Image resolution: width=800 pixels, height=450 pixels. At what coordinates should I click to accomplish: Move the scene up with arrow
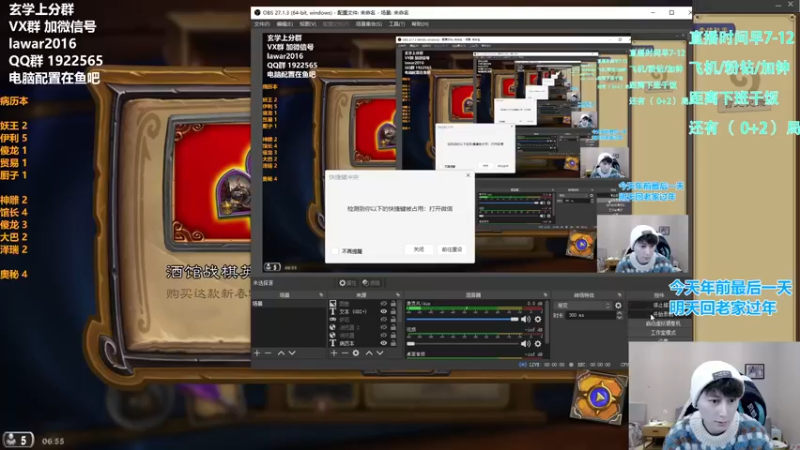point(281,353)
